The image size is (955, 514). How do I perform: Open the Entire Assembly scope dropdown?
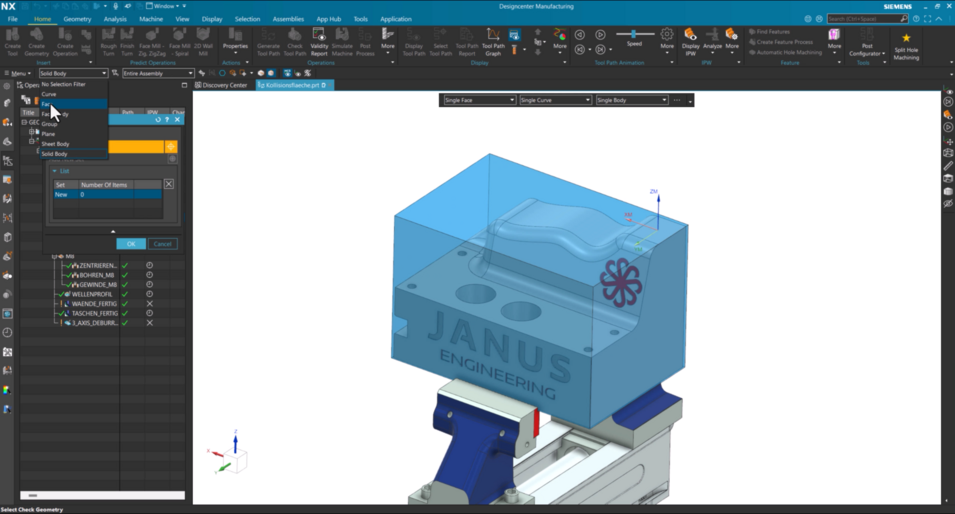(158, 73)
